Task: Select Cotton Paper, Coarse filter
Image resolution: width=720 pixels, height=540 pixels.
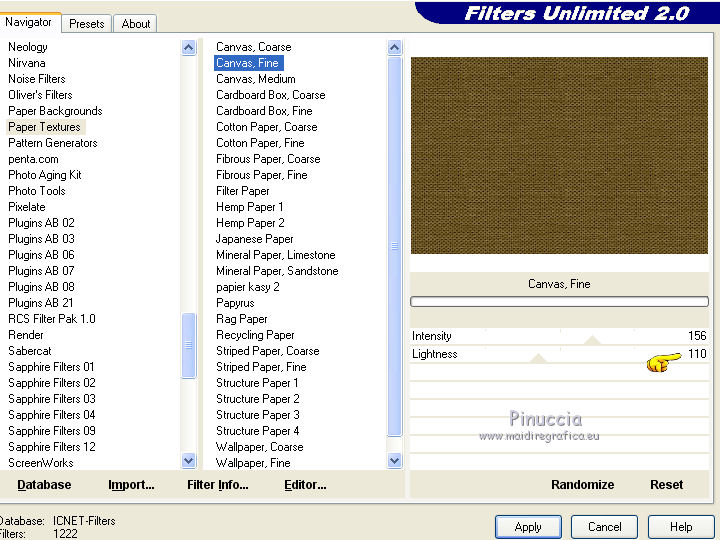Action: [267, 127]
